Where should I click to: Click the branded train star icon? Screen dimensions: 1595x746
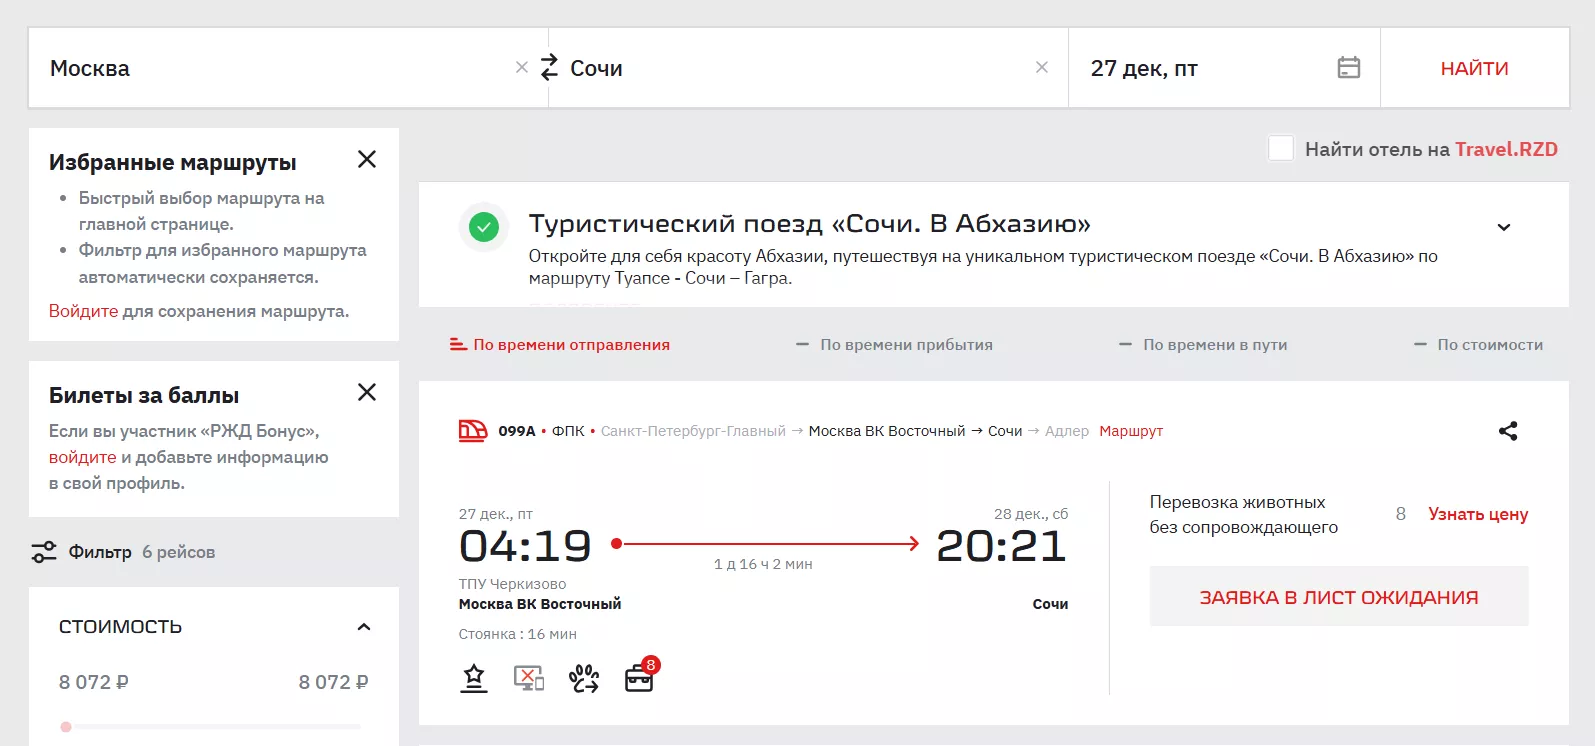pyautogui.click(x=474, y=679)
